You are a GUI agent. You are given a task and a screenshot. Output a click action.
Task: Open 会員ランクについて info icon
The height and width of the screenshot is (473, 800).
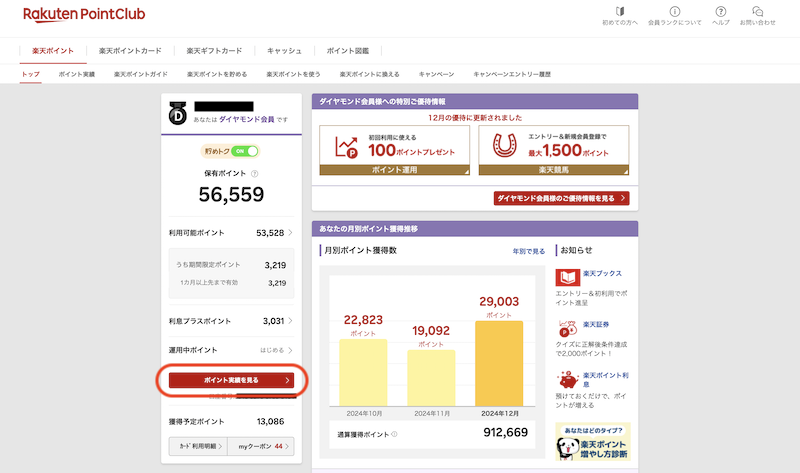tap(674, 11)
